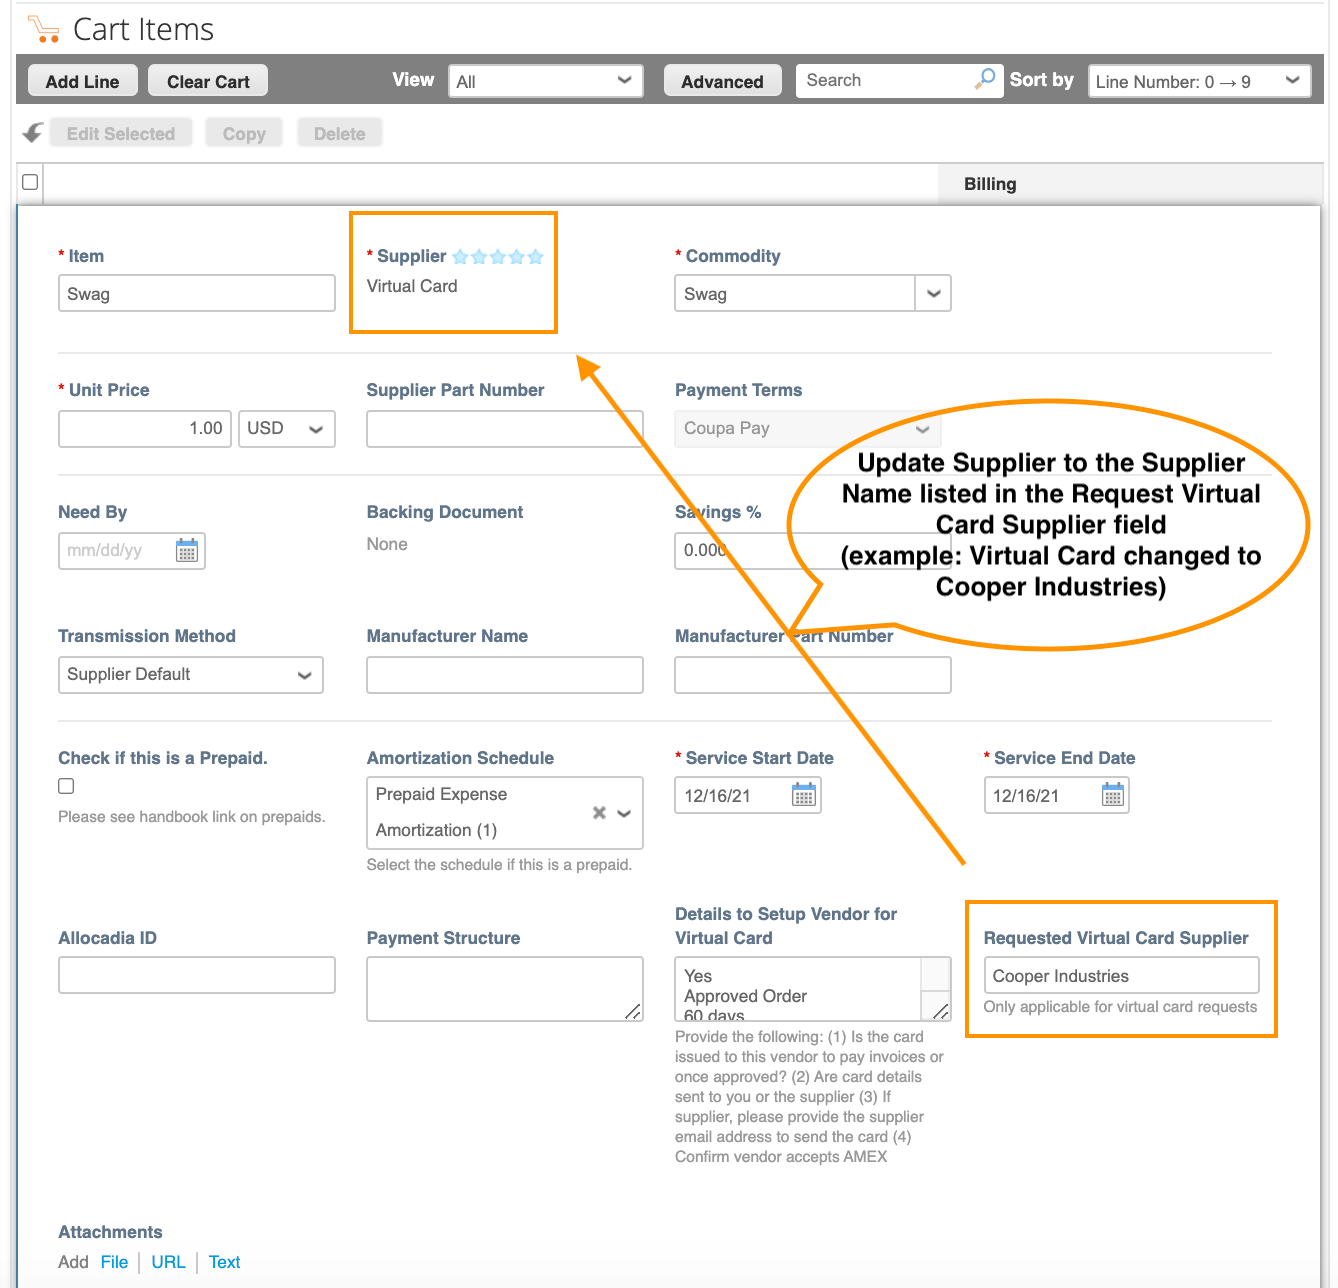Expand the View dropdown set to All

(545, 81)
